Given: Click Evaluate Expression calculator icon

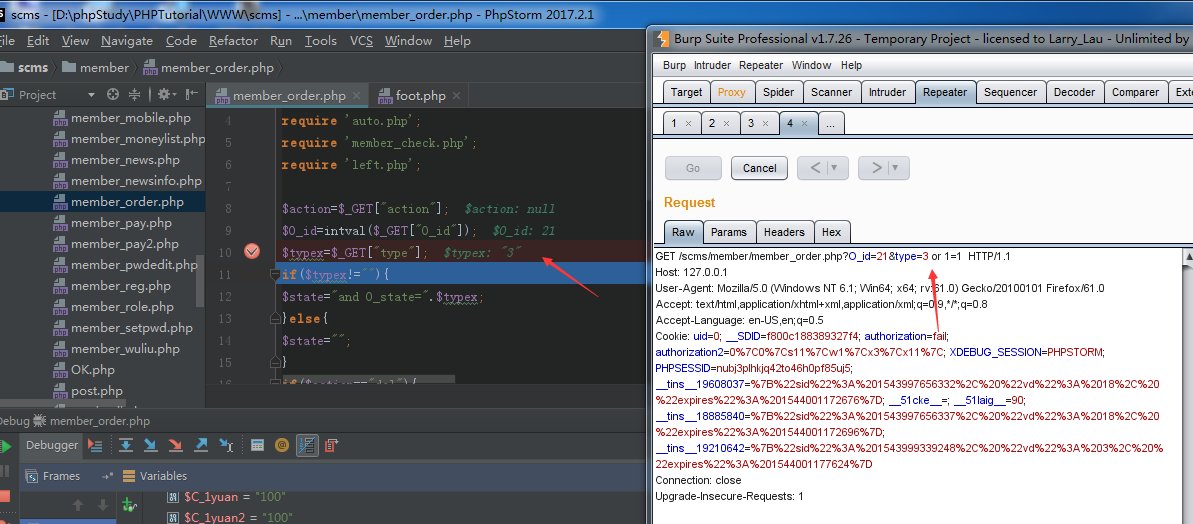Looking at the screenshot, I should coord(257,445).
